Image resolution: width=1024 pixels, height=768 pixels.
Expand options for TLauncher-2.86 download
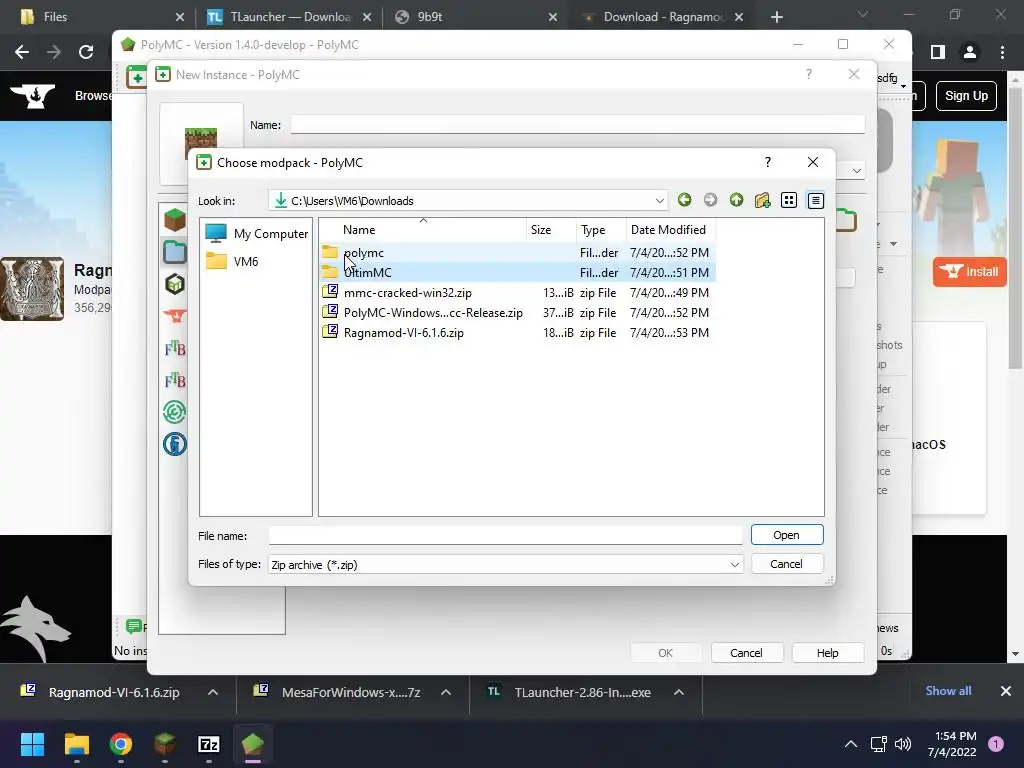pyautogui.click(x=679, y=692)
